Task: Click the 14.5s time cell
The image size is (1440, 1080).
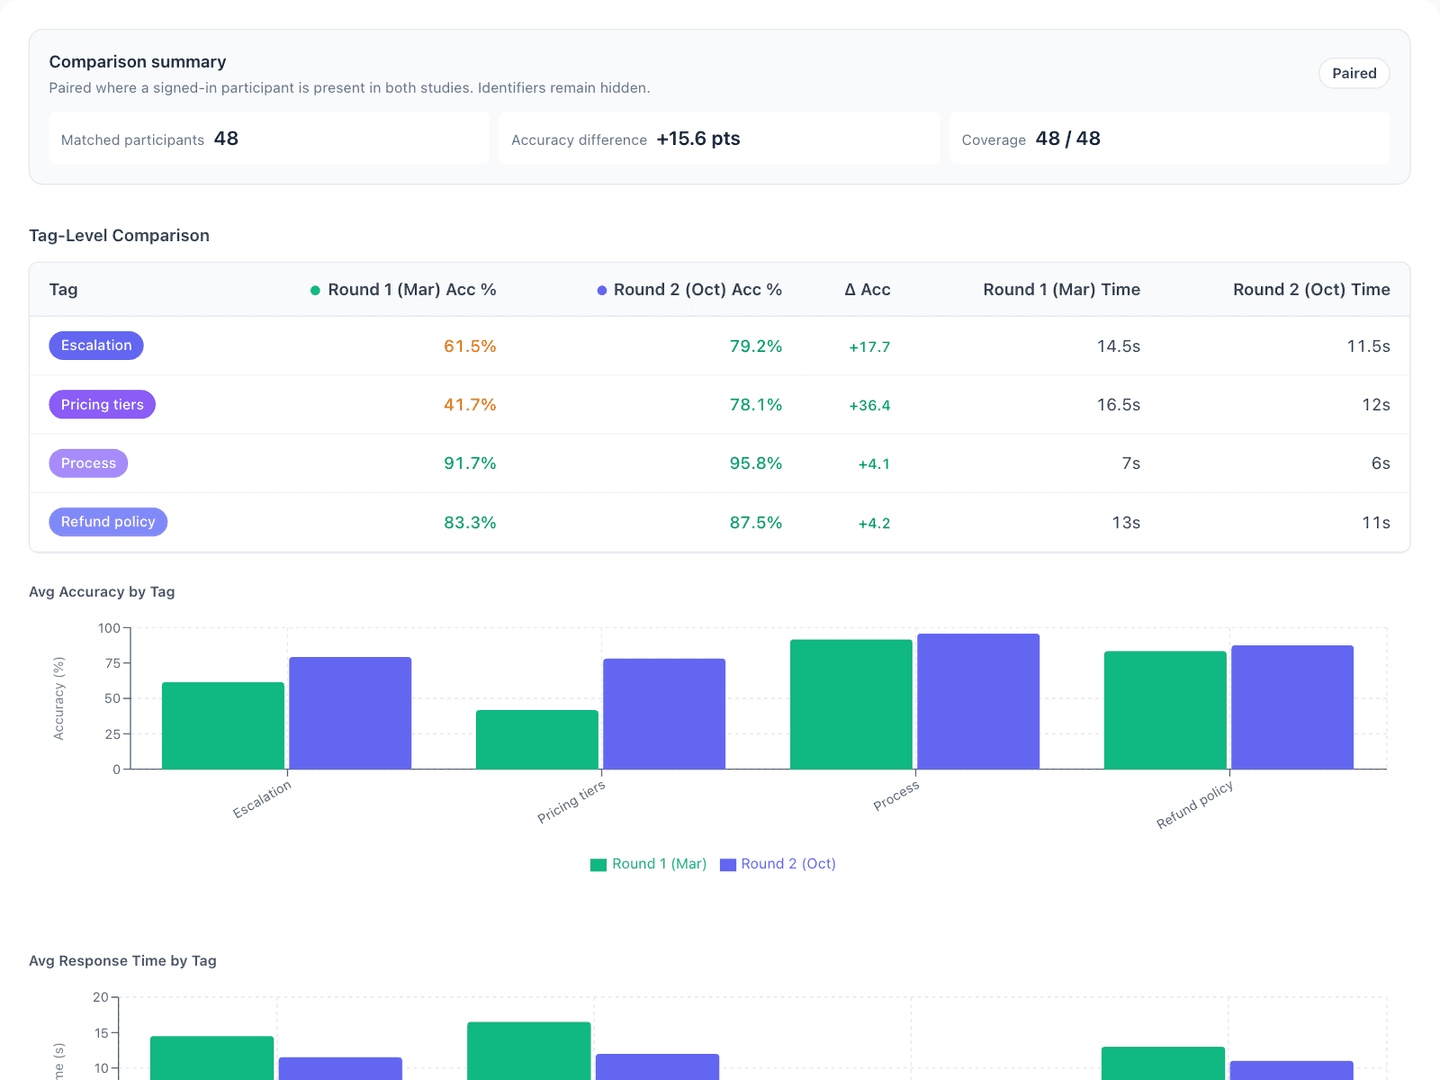Action: (x=1119, y=346)
